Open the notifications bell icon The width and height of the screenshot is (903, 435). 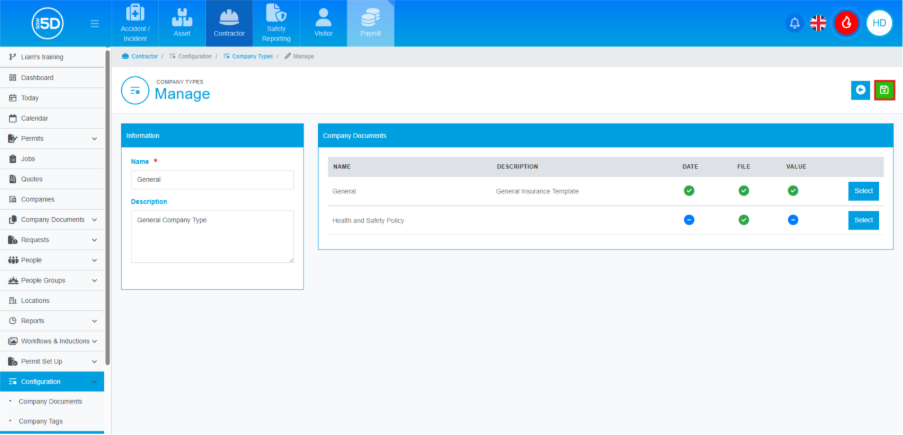pyautogui.click(x=795, y=23)
